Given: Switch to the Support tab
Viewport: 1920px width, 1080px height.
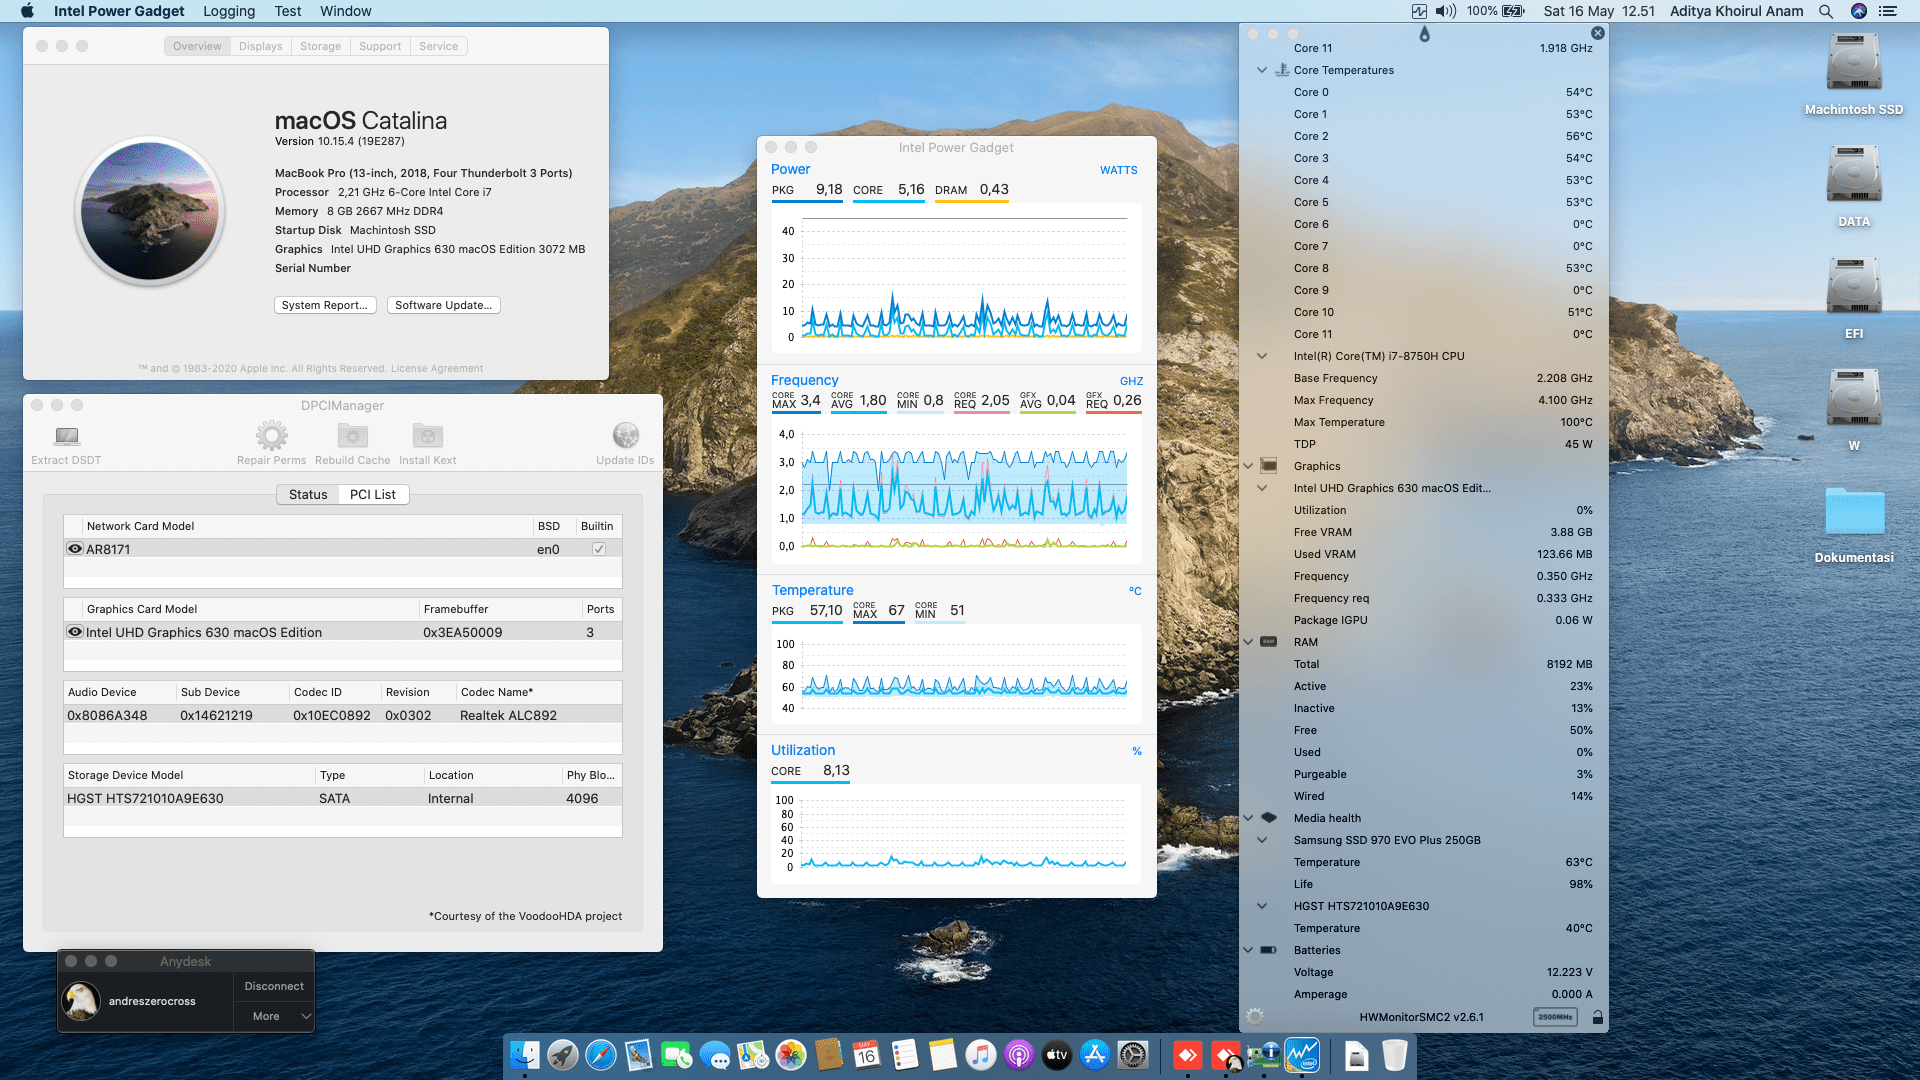Looking at the screenshot, I should coord(380,46).
